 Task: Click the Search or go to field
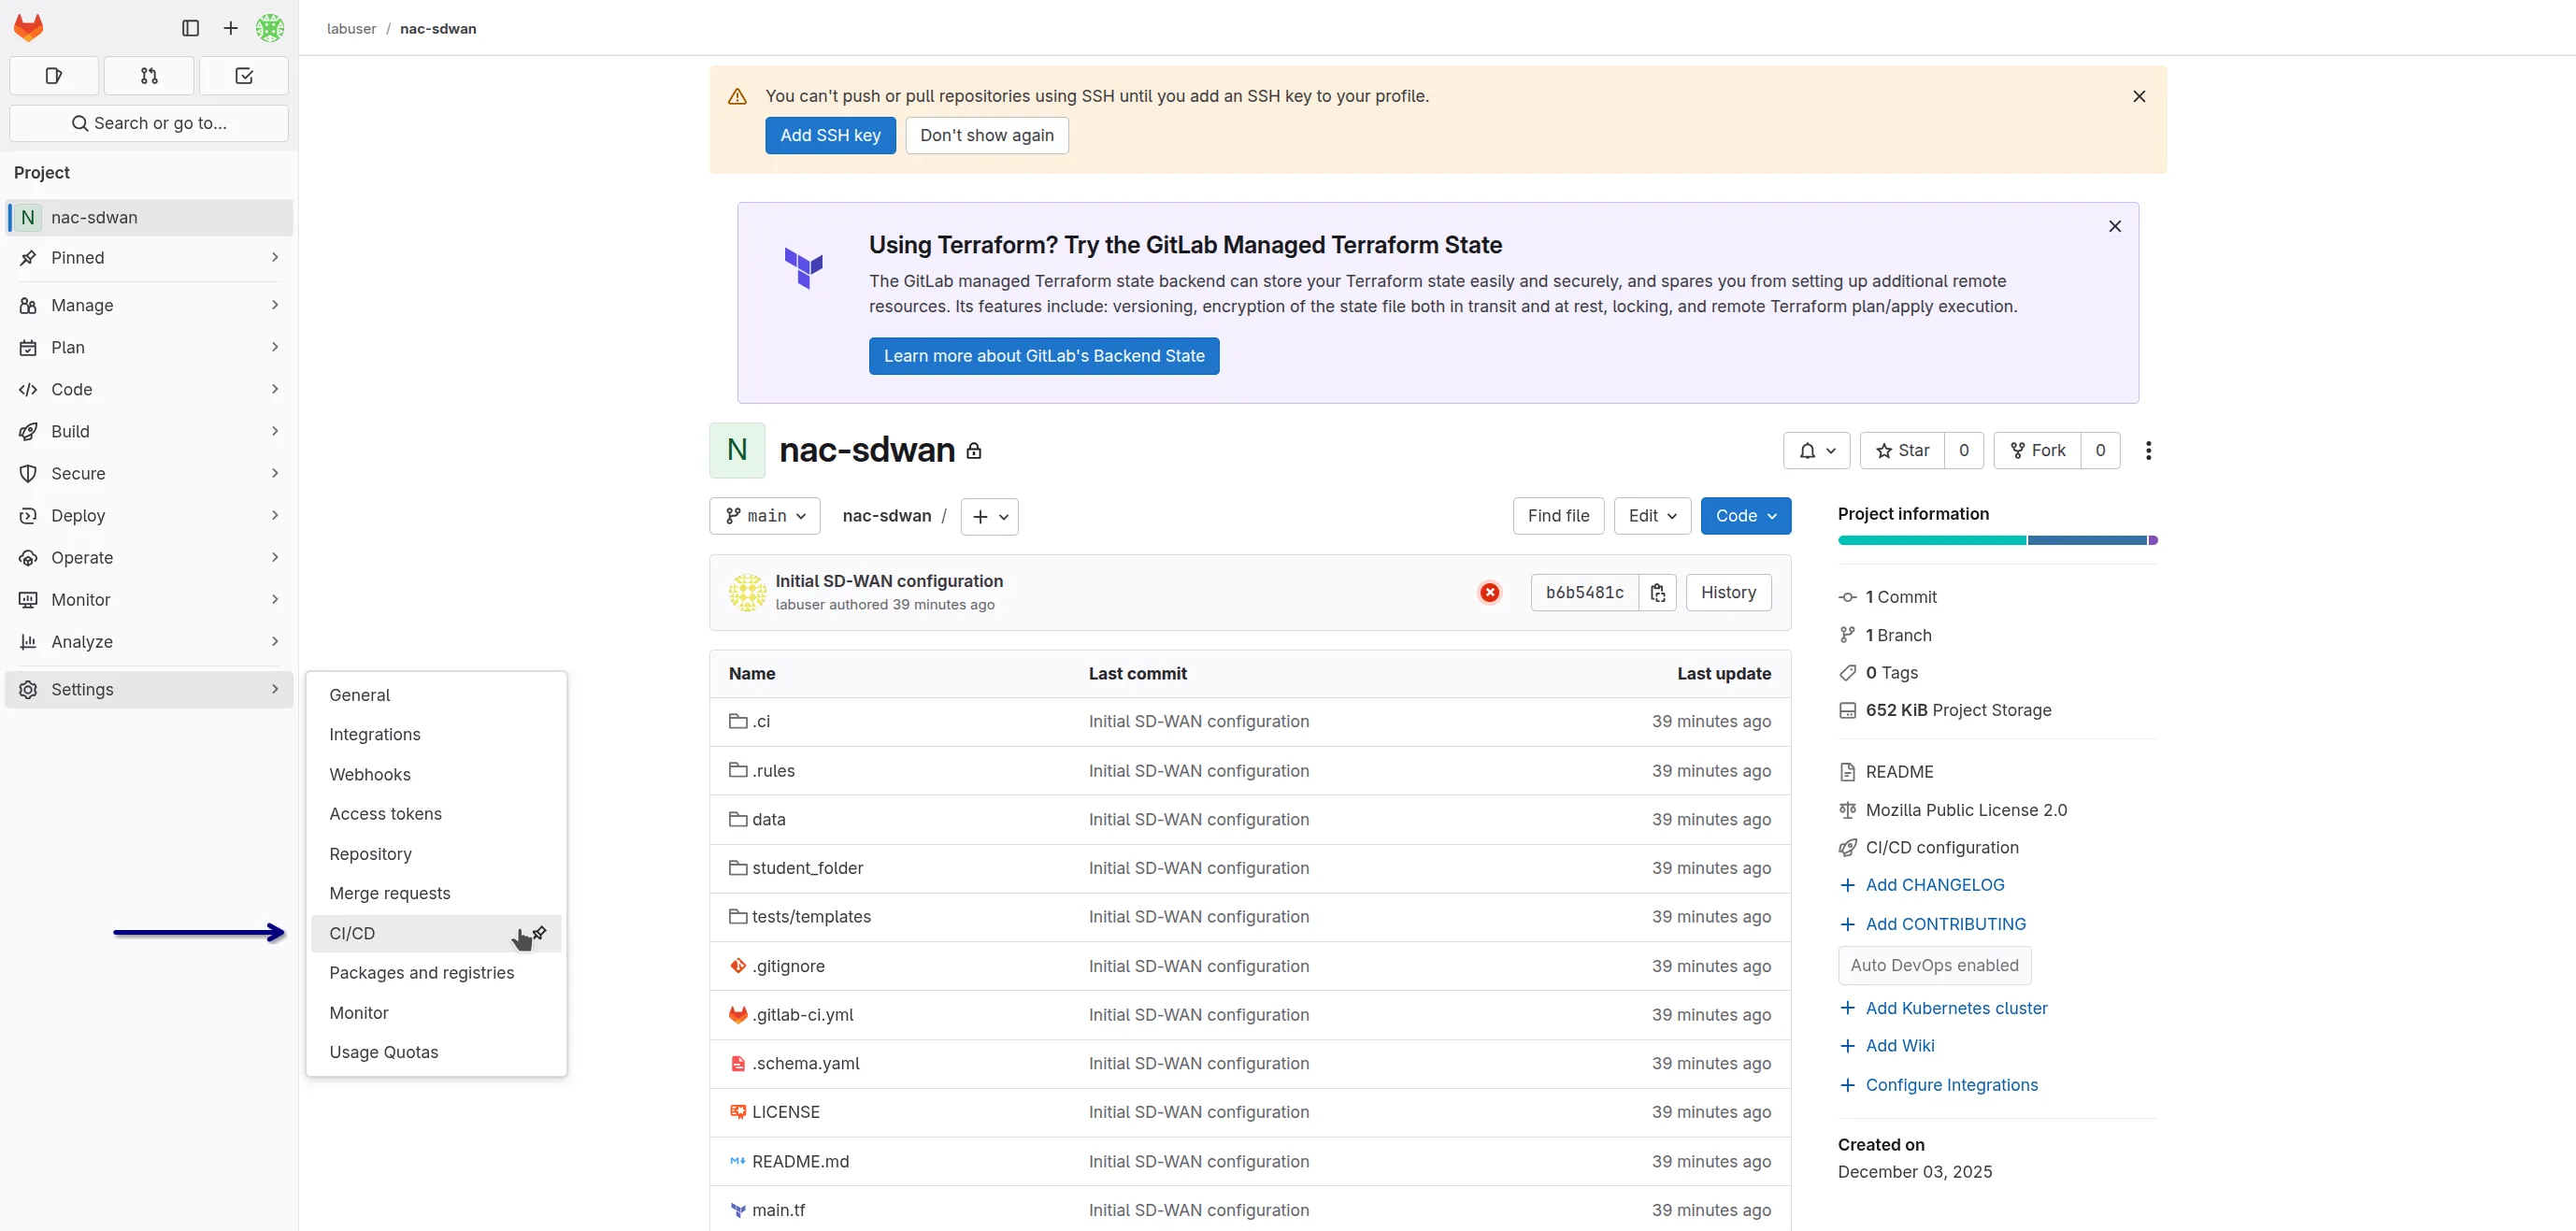(x=148, y=122)
